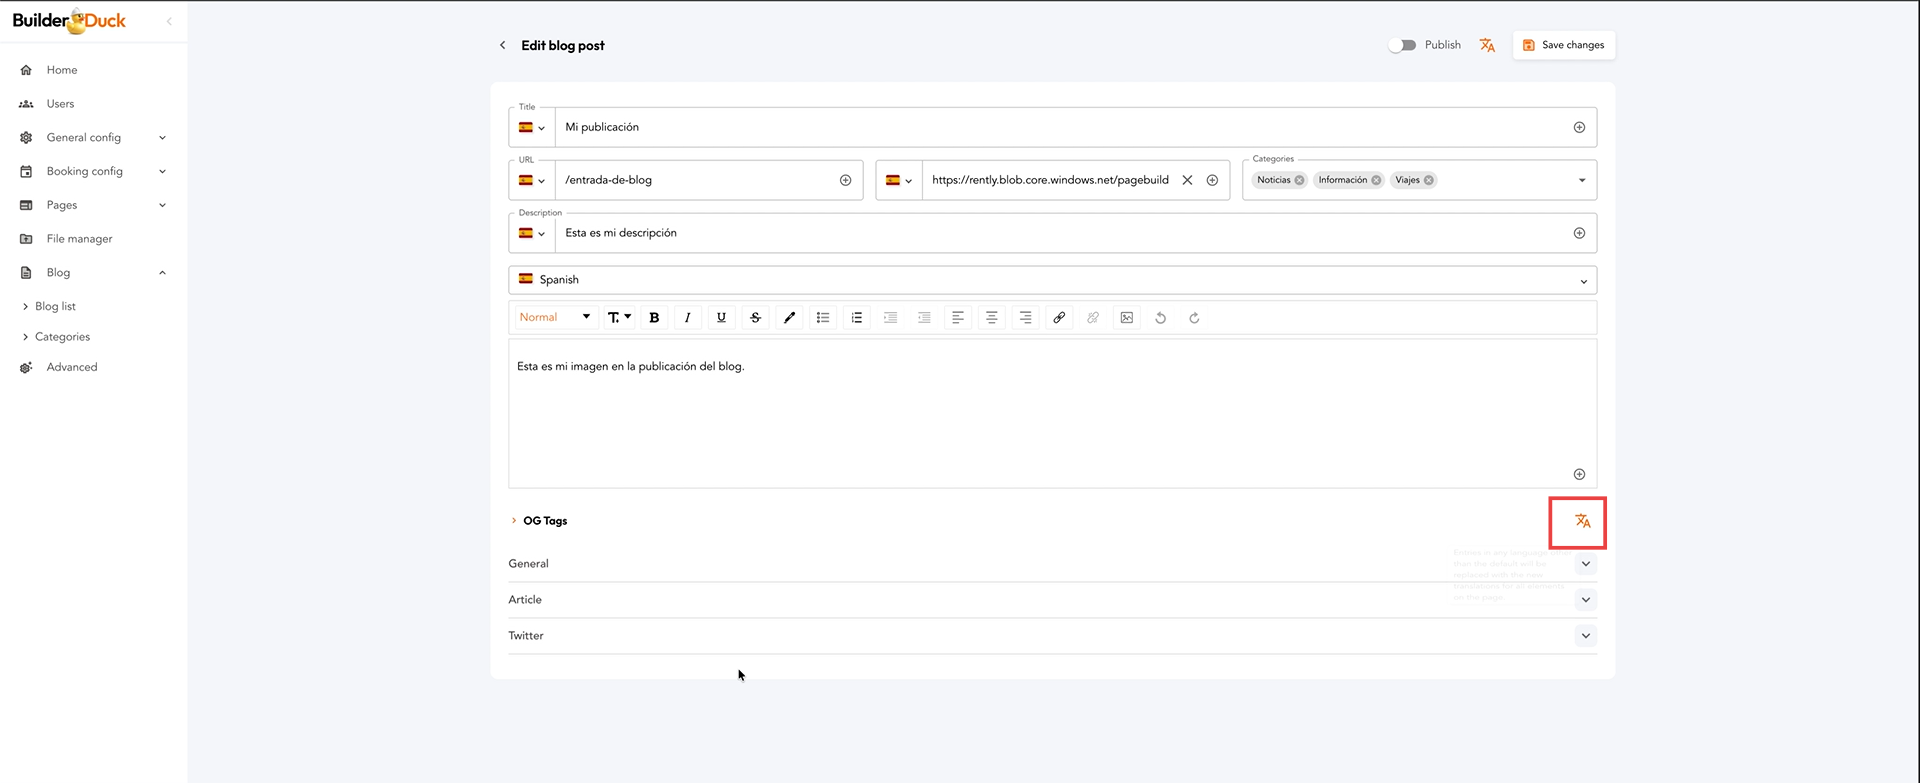The width and height of the screenshot is (1920, 783).
Task: Toggle bold formatting in editor toolbar
Action: (x=654, y=318)
